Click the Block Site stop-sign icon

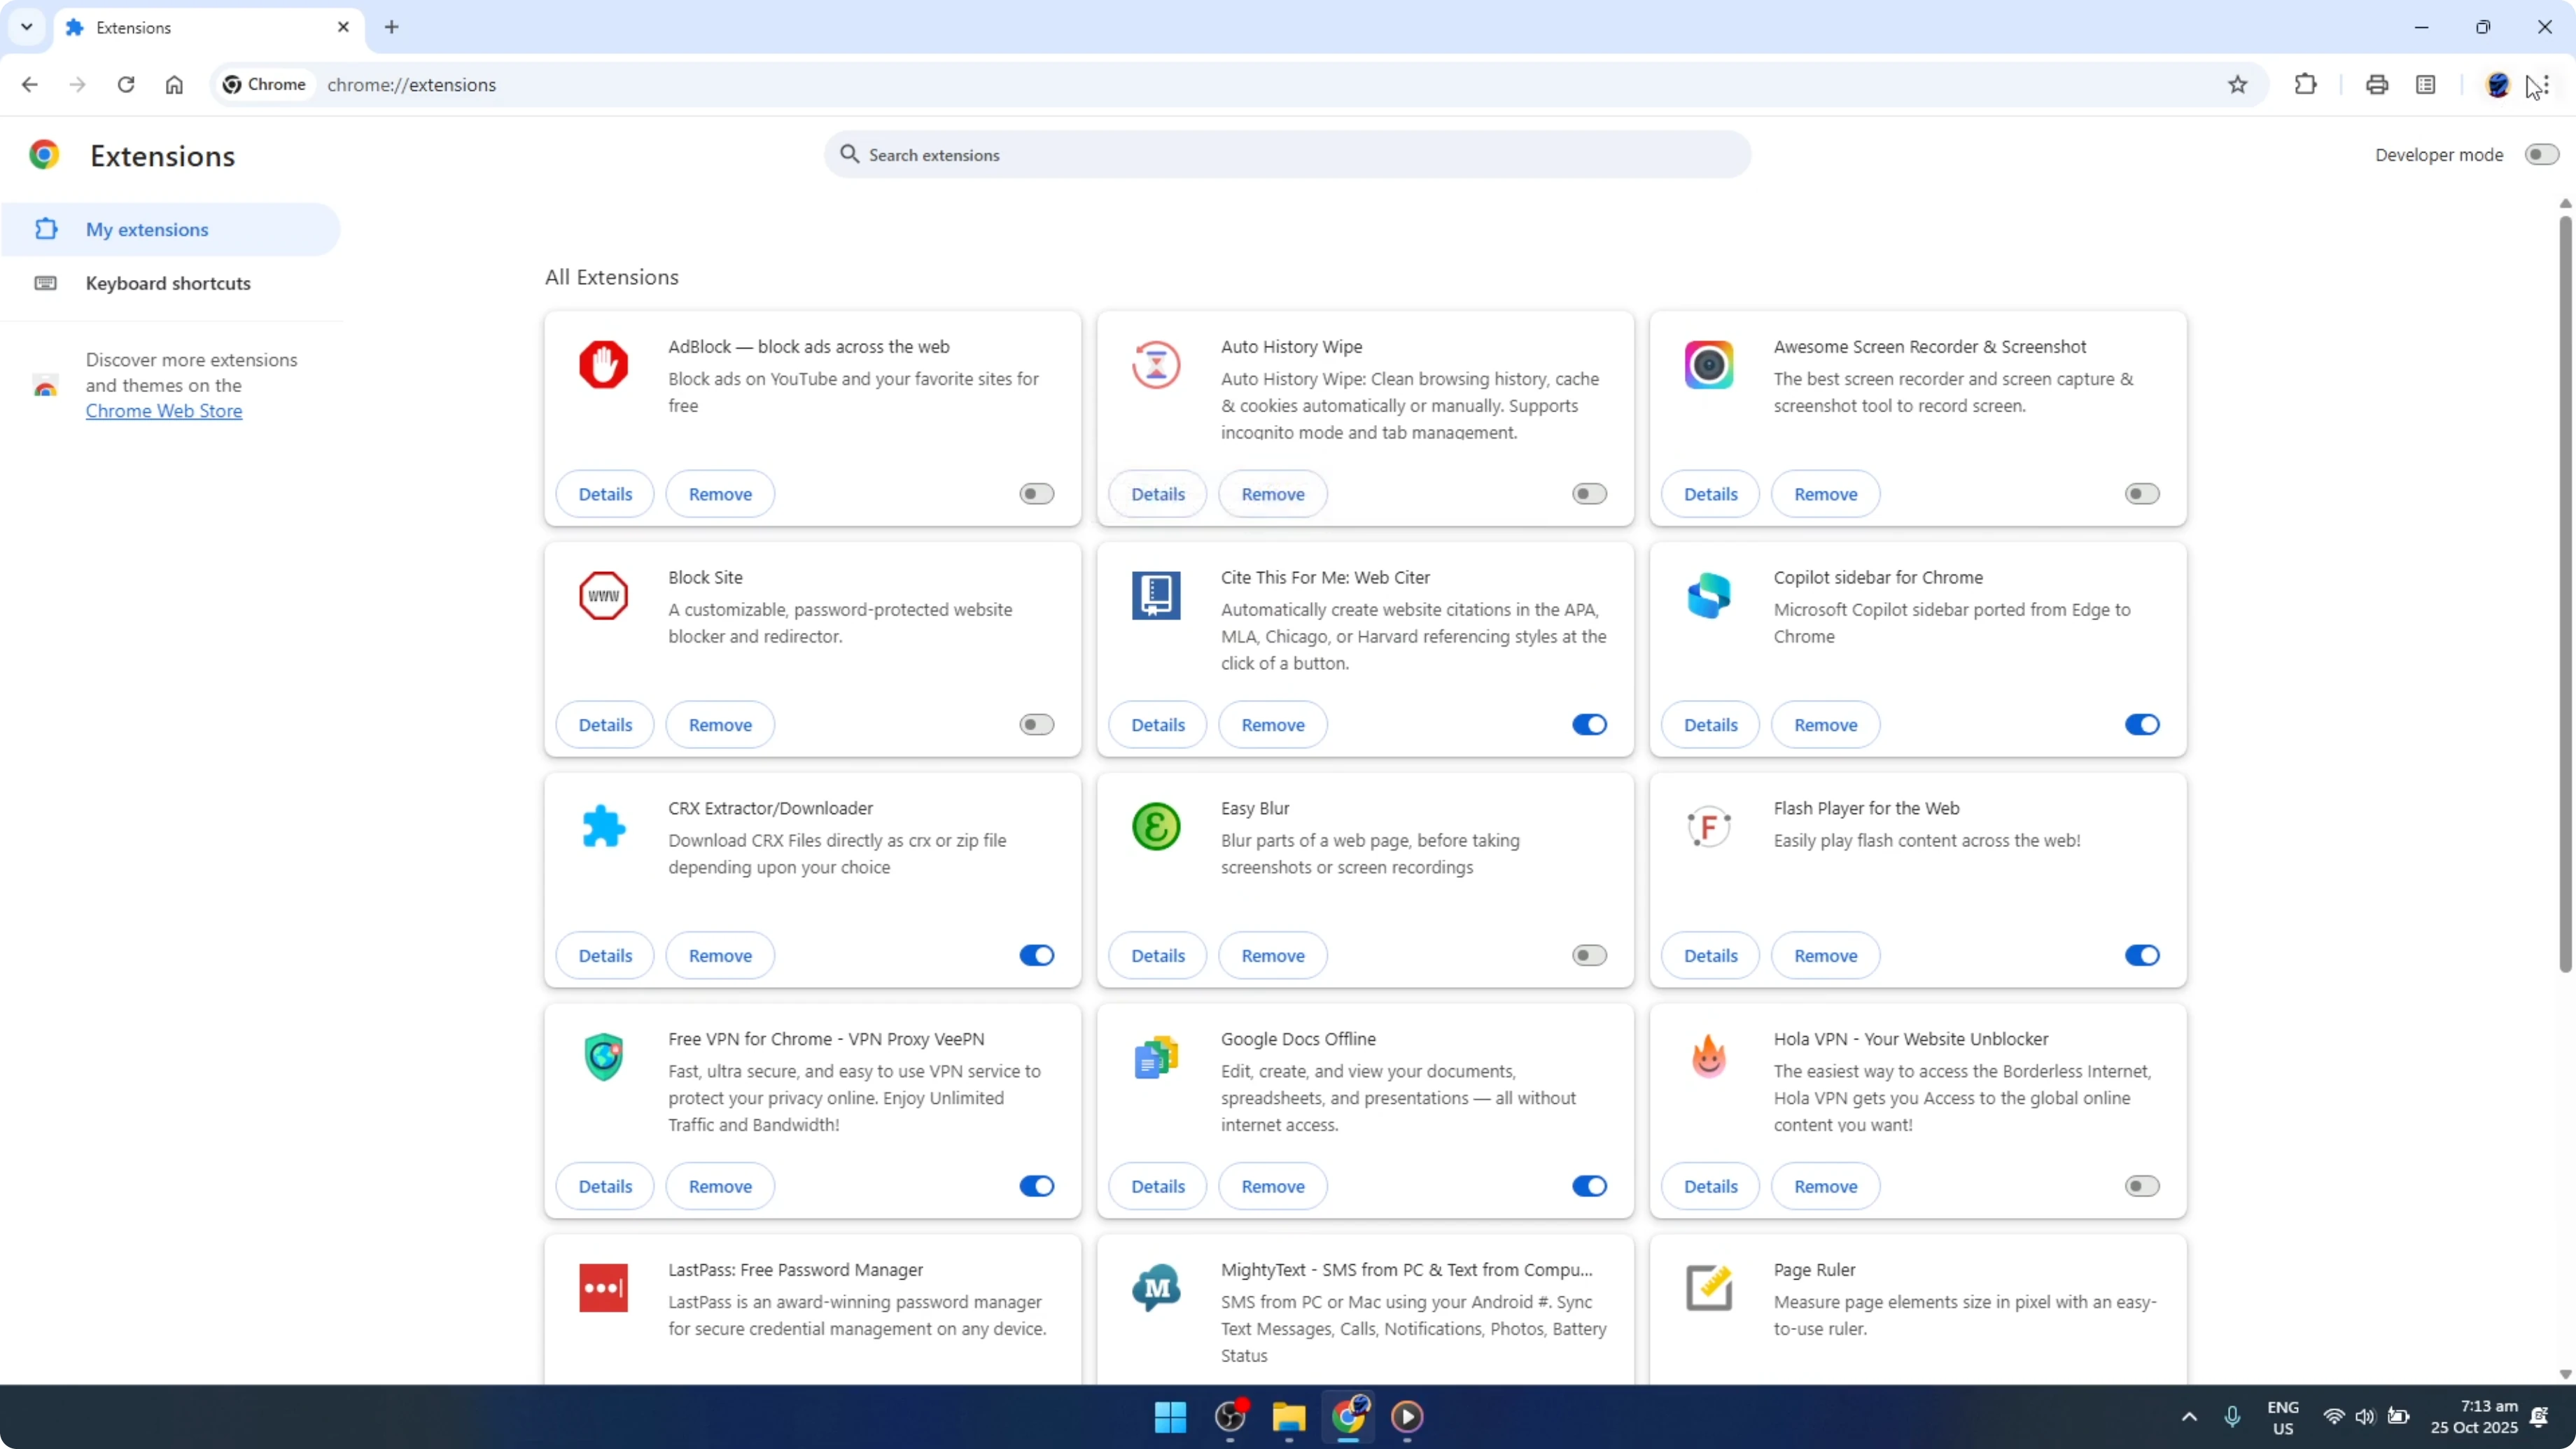[x=604, y=595]
